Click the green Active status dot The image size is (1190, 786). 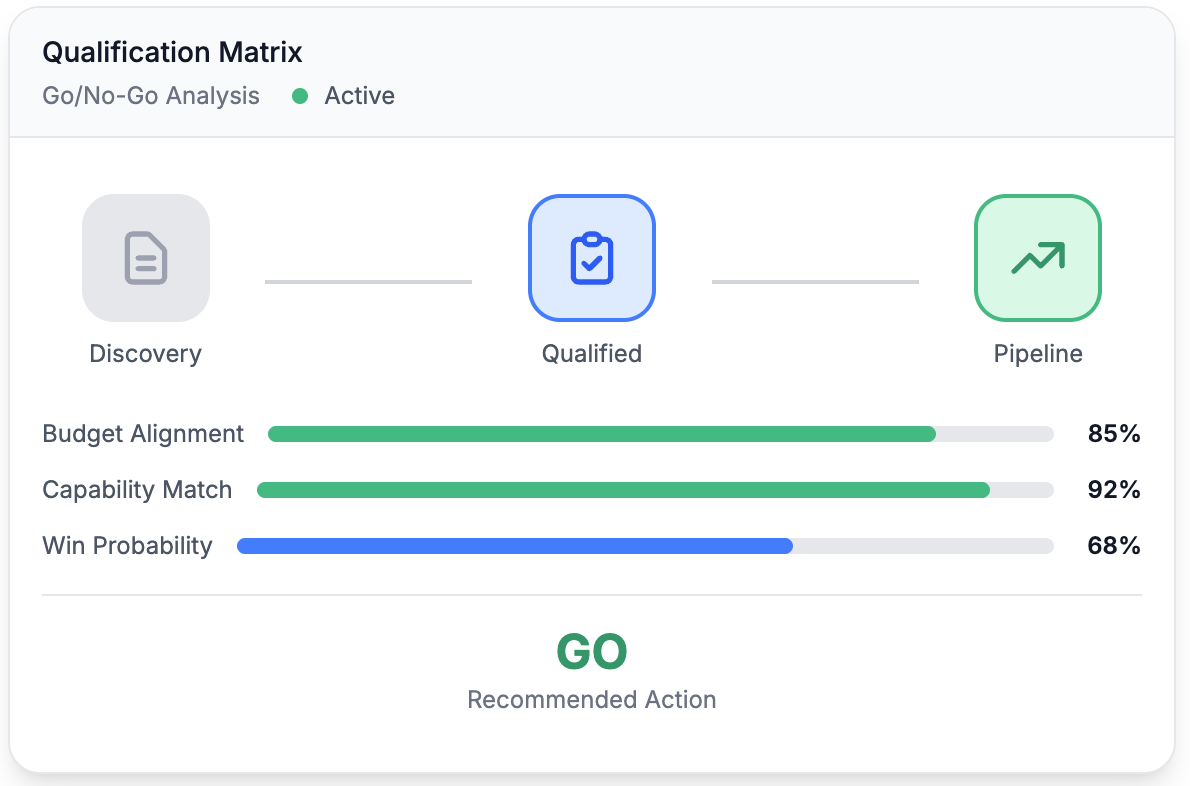[x=300, y=96]
